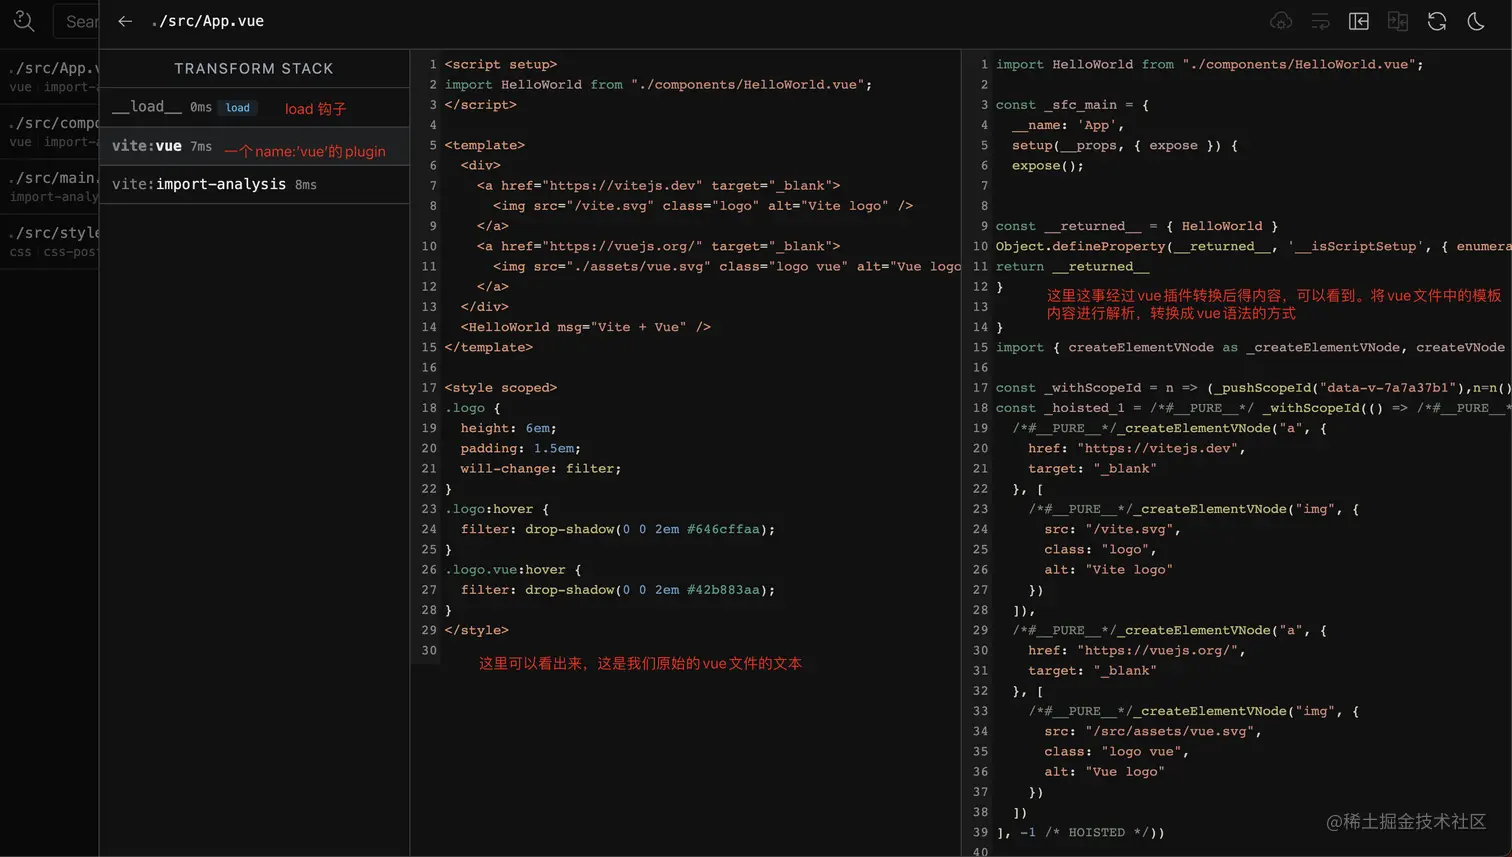Click 'padding: 1.5em;' code line
This screenshot has width=1512, height=857.
tap(521, 449)
